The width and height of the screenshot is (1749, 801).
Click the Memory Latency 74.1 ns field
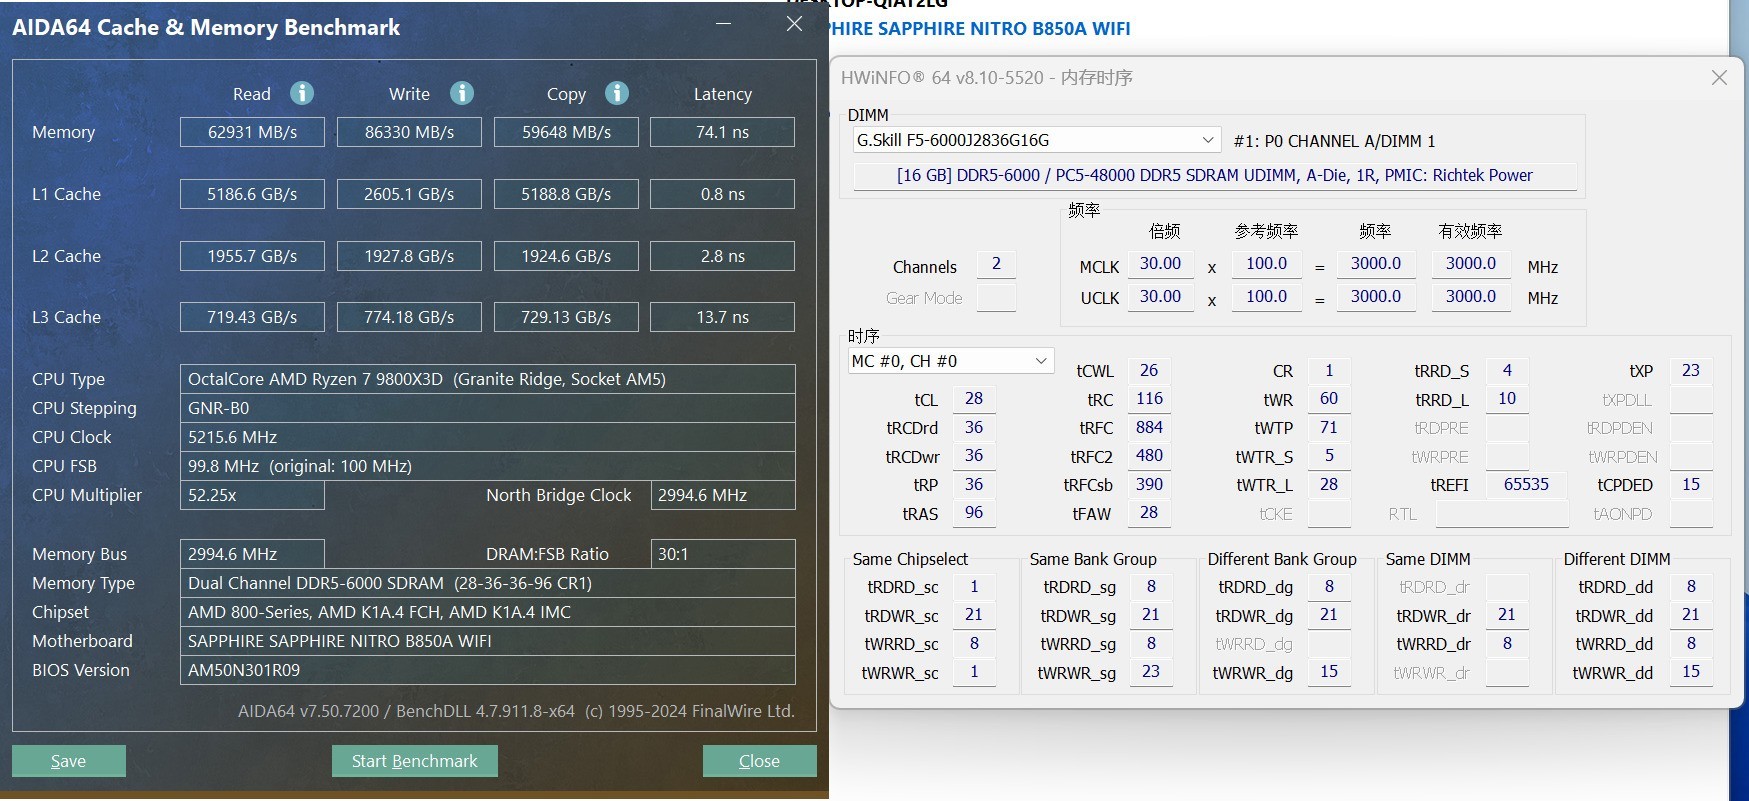point(722,132)
